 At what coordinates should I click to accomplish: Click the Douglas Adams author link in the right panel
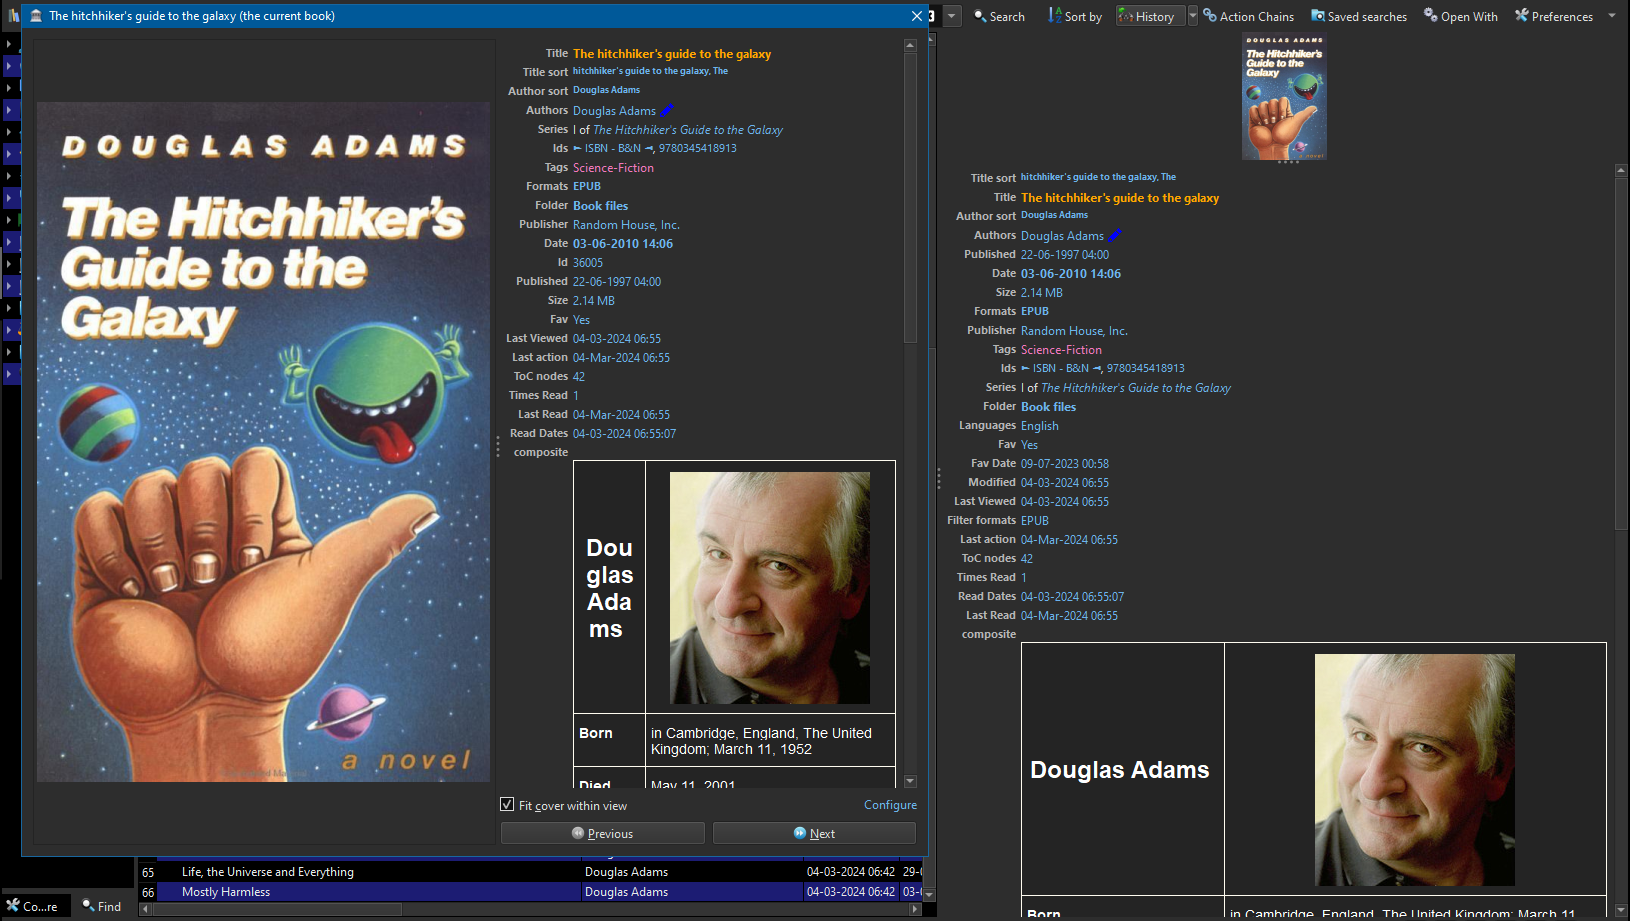pos(1062,236)
